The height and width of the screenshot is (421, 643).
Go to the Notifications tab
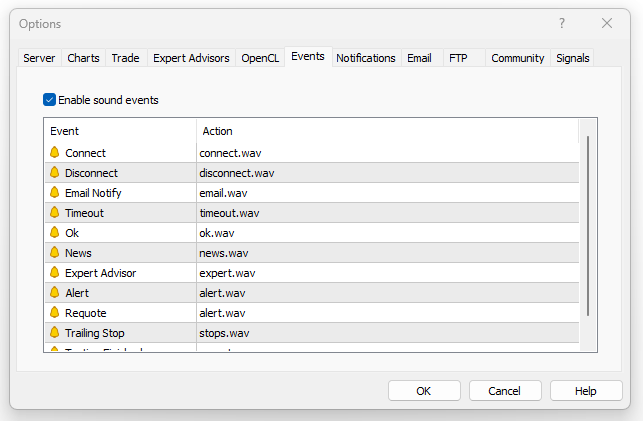[x=365, y=58]
